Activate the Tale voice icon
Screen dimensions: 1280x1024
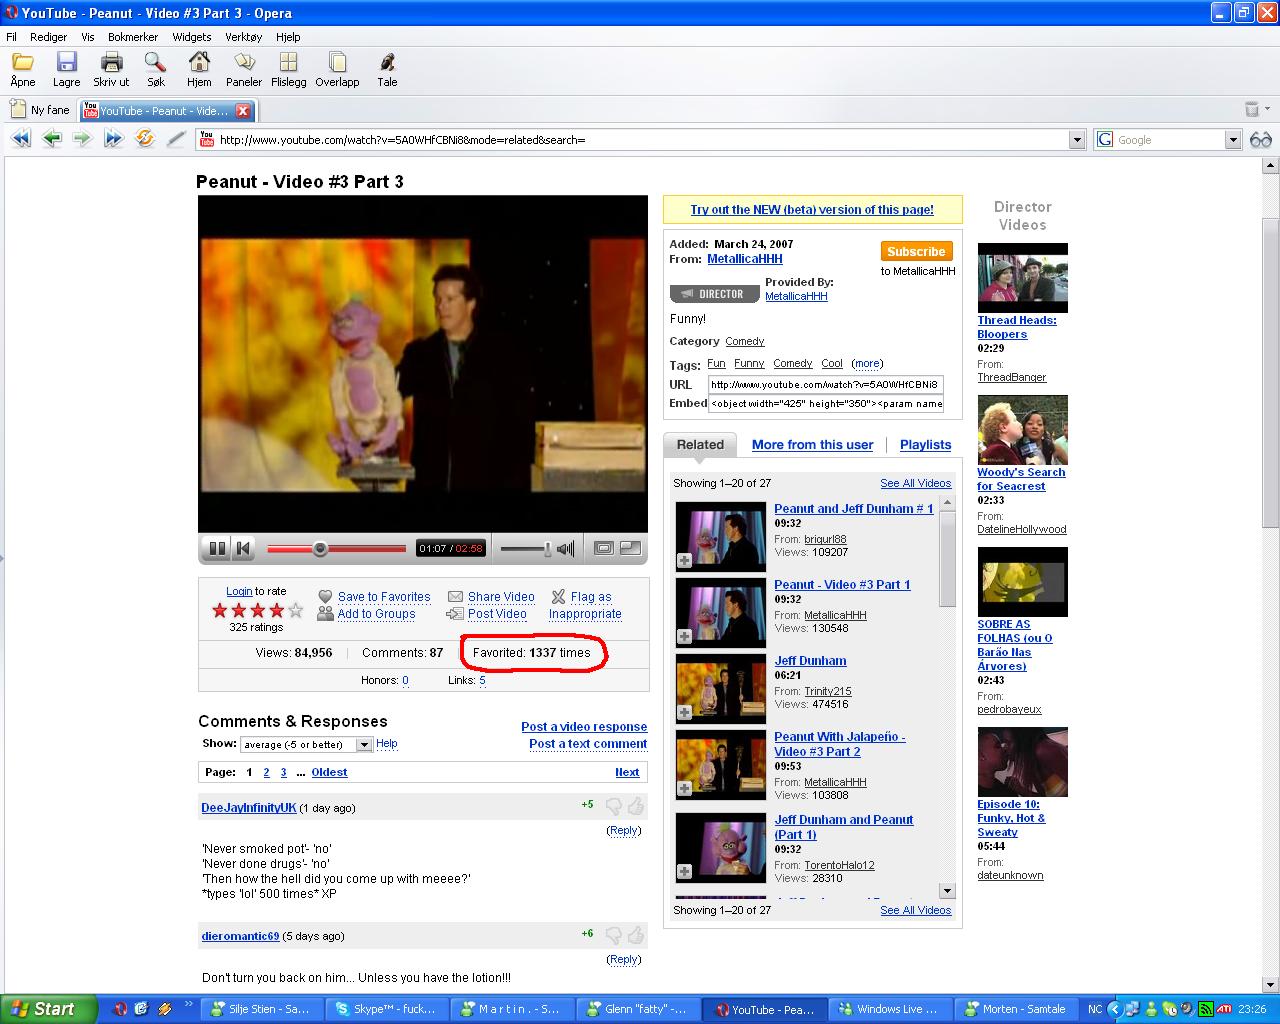point(387,62)
